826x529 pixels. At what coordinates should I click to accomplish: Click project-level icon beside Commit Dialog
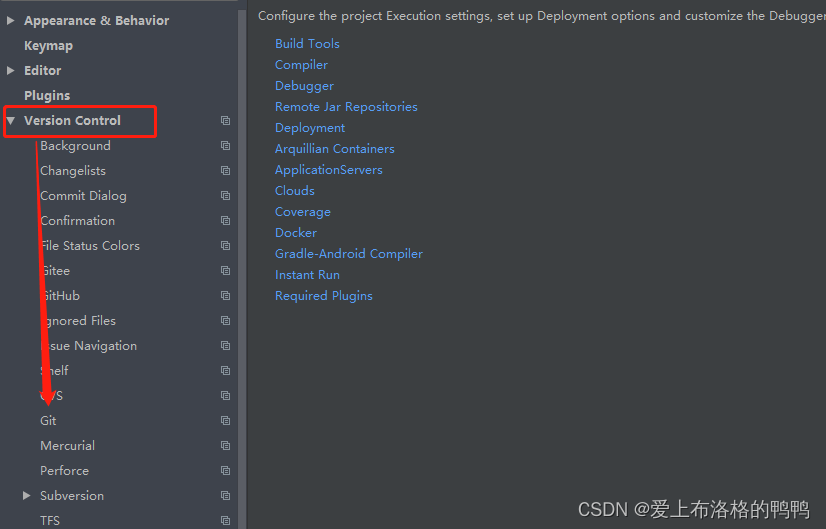tap(225, 195)
